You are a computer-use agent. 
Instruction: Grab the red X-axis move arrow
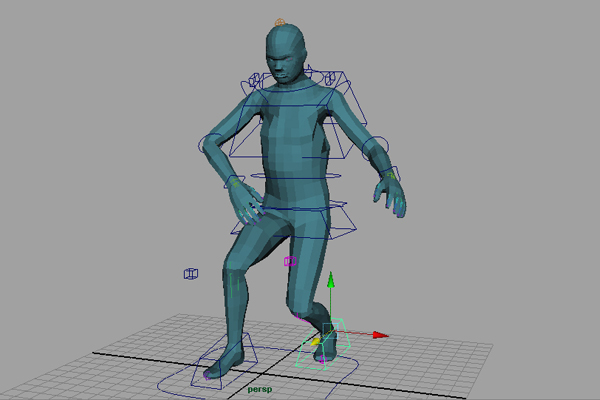pyautogui.click(x=380, y=335)
